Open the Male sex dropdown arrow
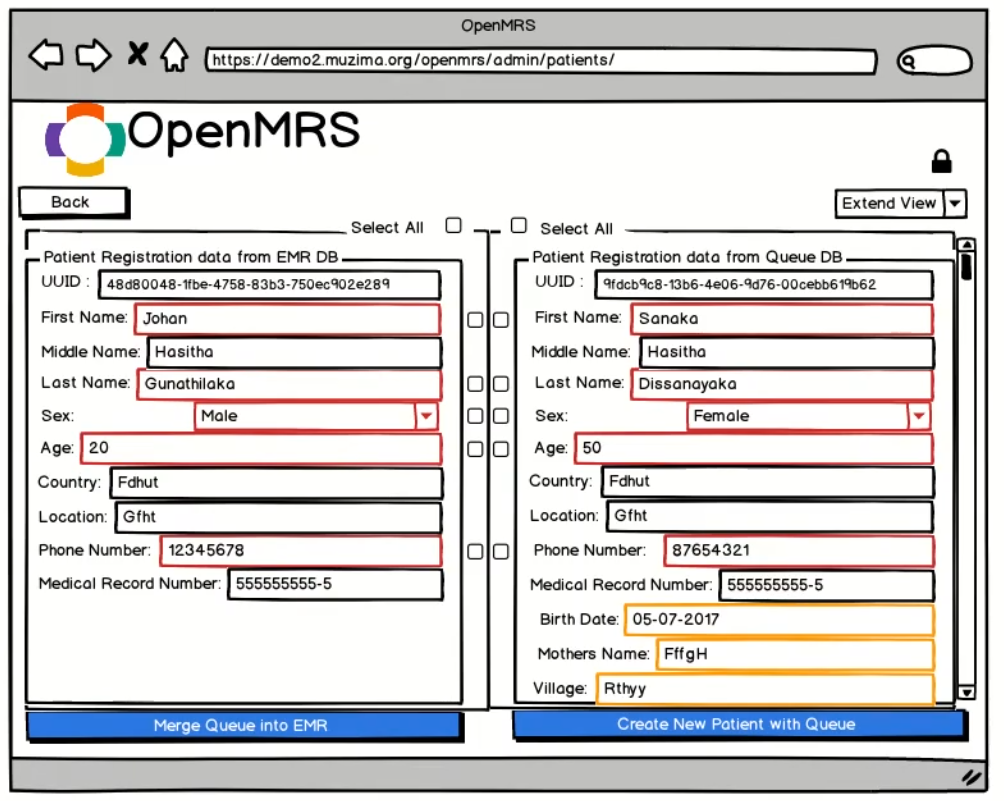This screenshot has height=801, width=1004. [426, 416]
